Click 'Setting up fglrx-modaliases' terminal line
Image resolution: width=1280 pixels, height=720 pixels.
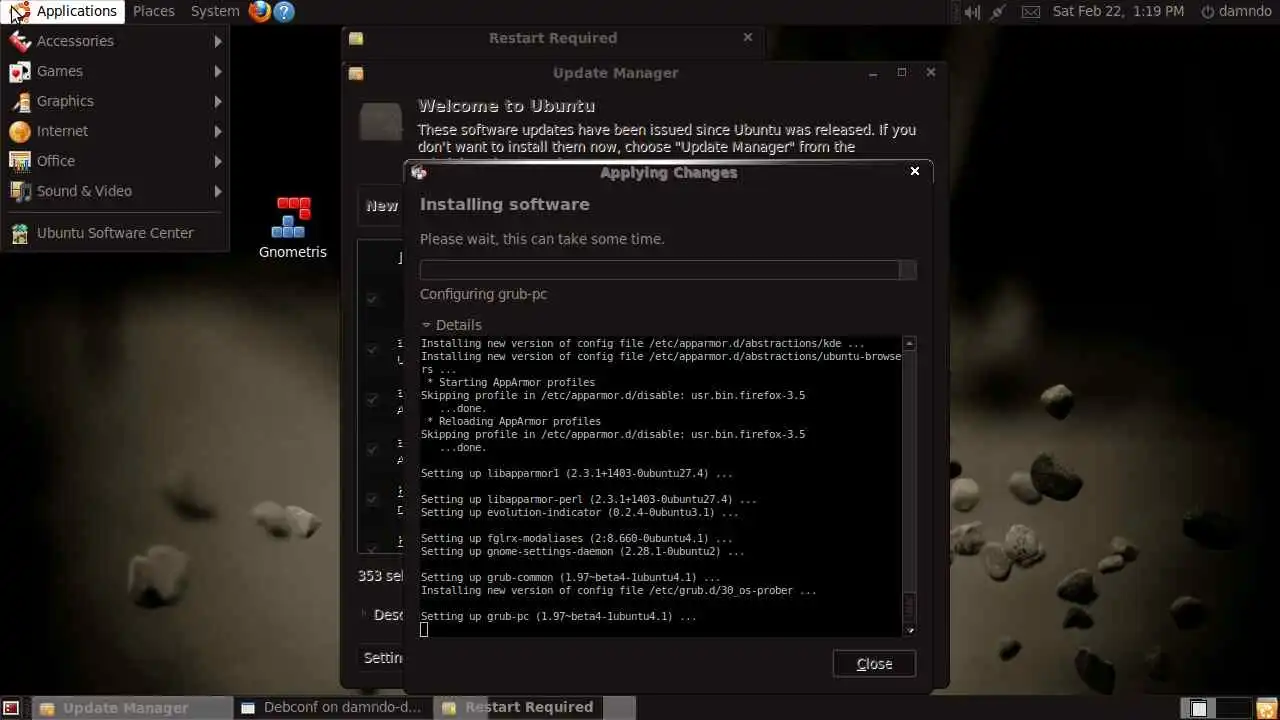576,538
